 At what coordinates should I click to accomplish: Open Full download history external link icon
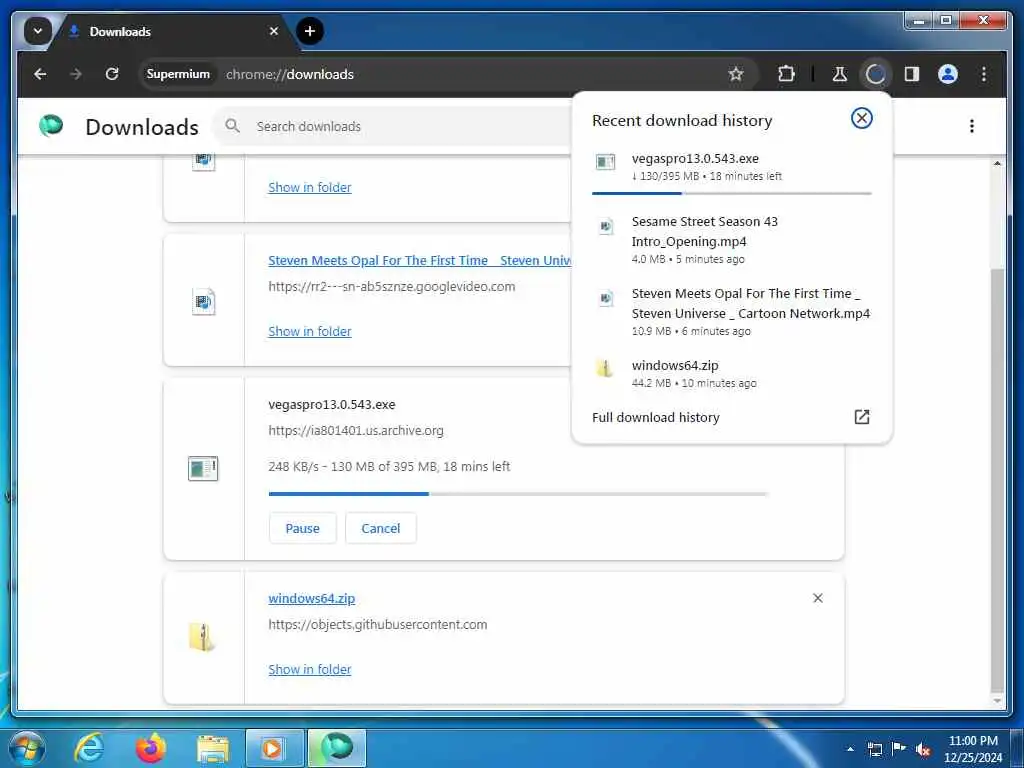point(861,417)
